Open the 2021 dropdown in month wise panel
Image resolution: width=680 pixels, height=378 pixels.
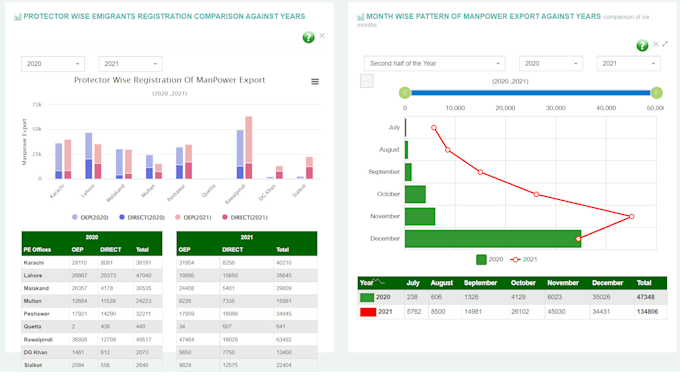pyautogui.click(x=628, y=63)
